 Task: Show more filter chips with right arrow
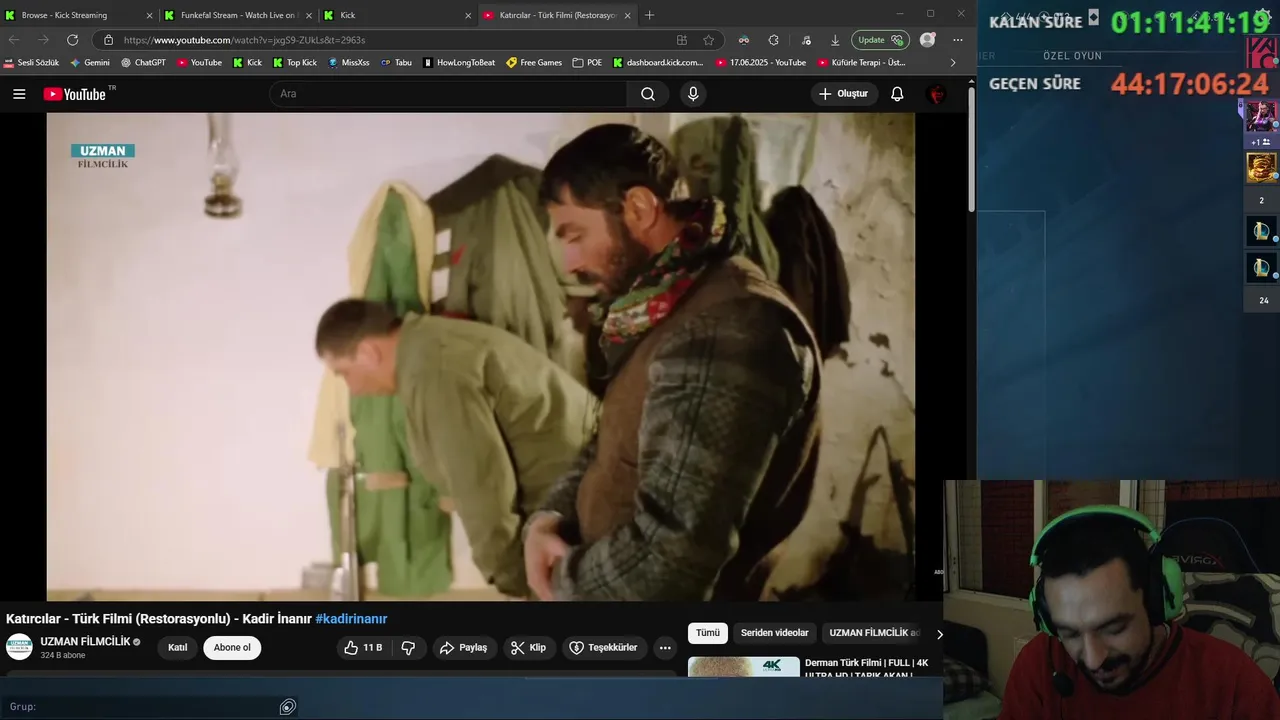pos(939,634)
